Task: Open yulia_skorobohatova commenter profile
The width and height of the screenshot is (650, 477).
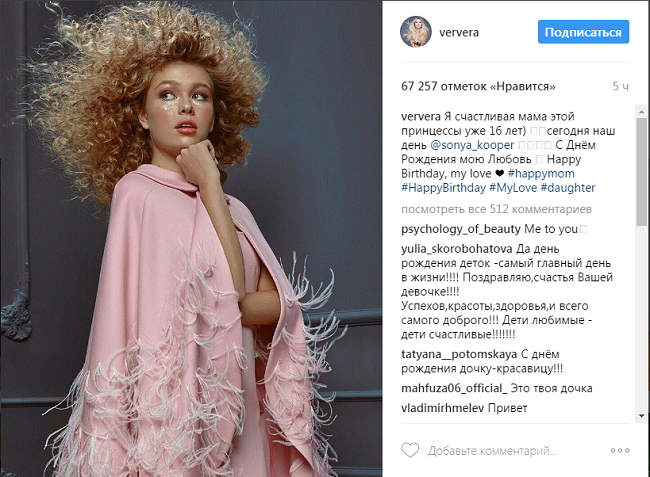Action: (457, 249)
